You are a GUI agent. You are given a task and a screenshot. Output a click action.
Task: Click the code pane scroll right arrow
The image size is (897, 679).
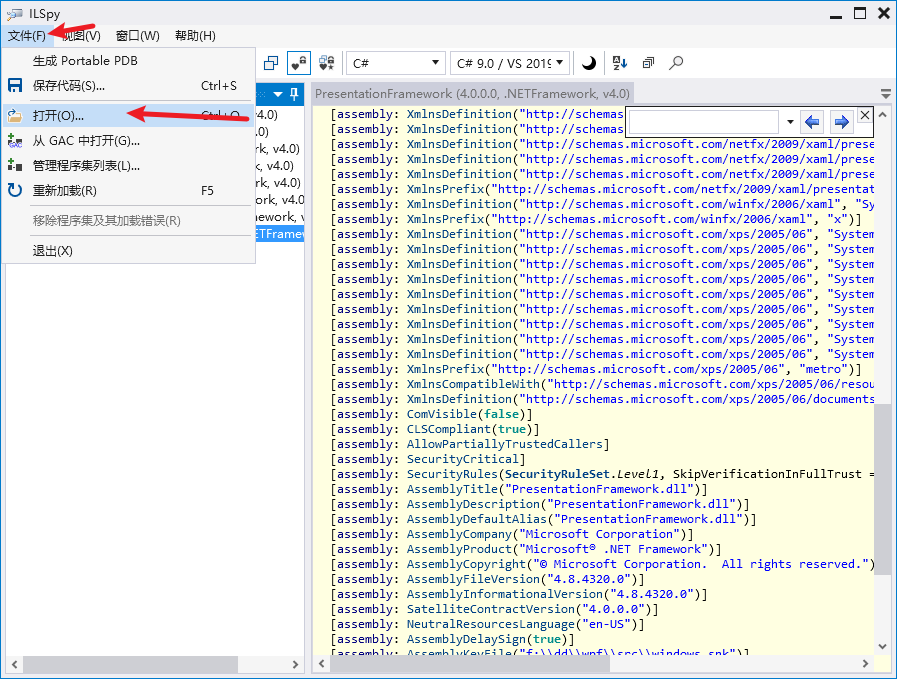(x=866, y=664)
